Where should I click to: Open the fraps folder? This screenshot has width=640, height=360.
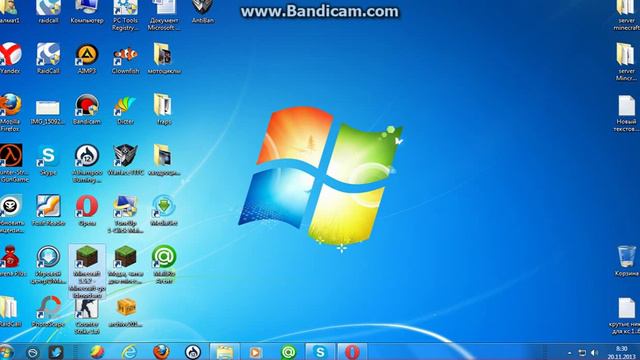[x=163, y=109]
